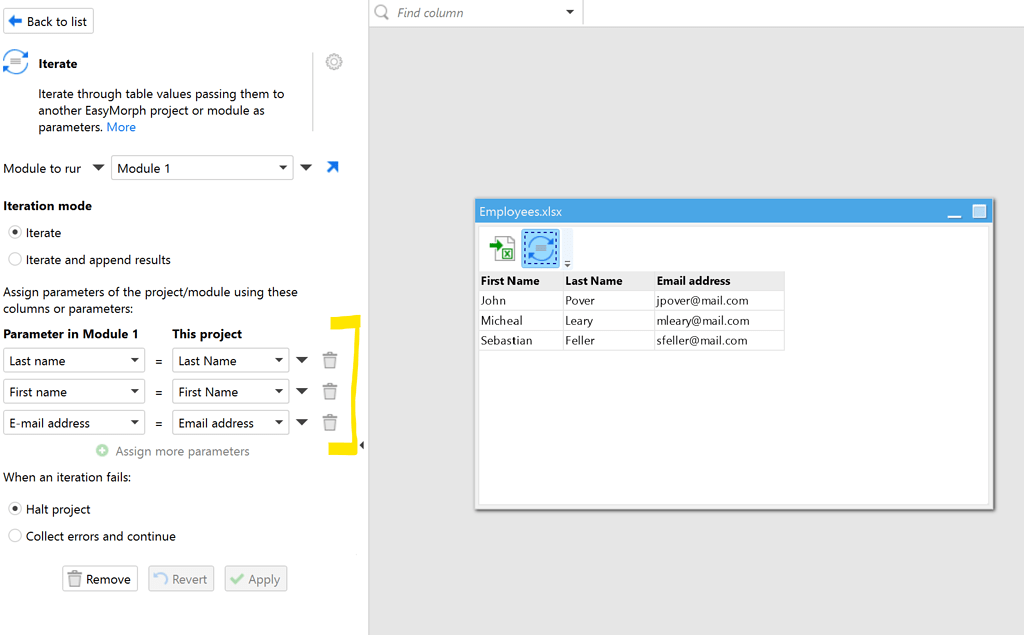Select the Halt project option
Screen dimensions: 1024x635
pyautogui.click(x=15, y=509)
